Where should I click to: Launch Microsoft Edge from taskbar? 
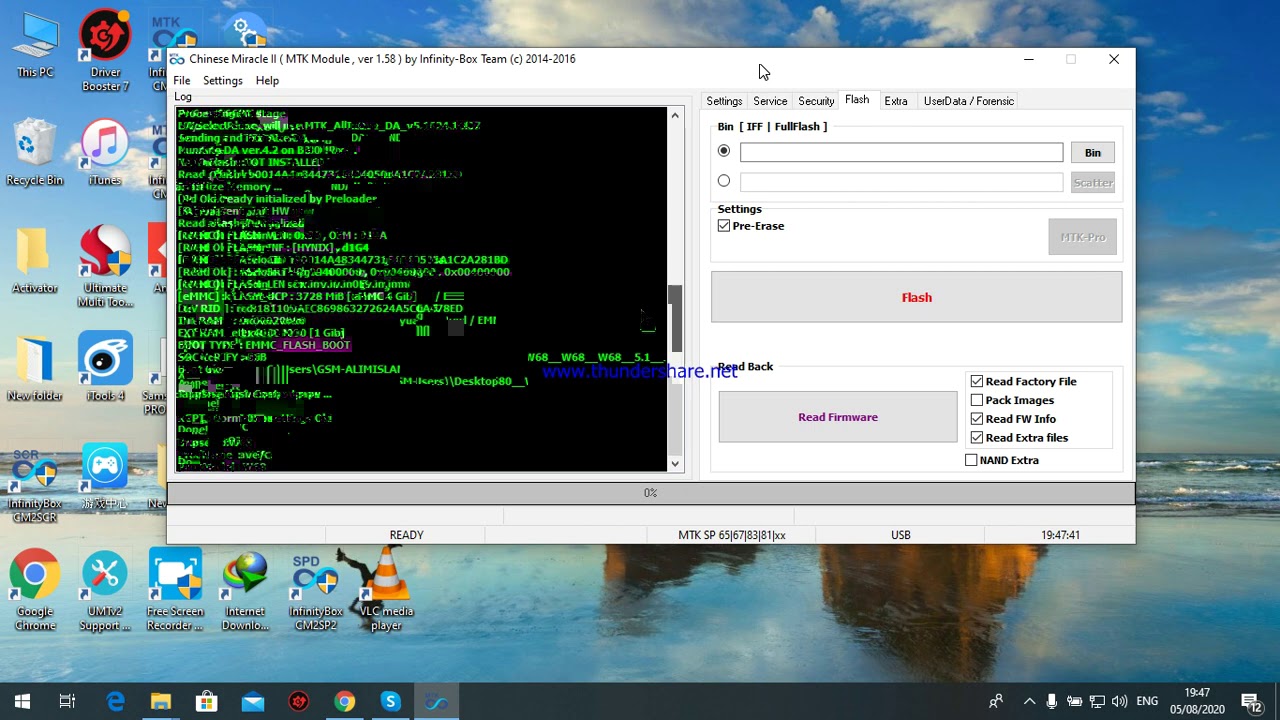115,701
